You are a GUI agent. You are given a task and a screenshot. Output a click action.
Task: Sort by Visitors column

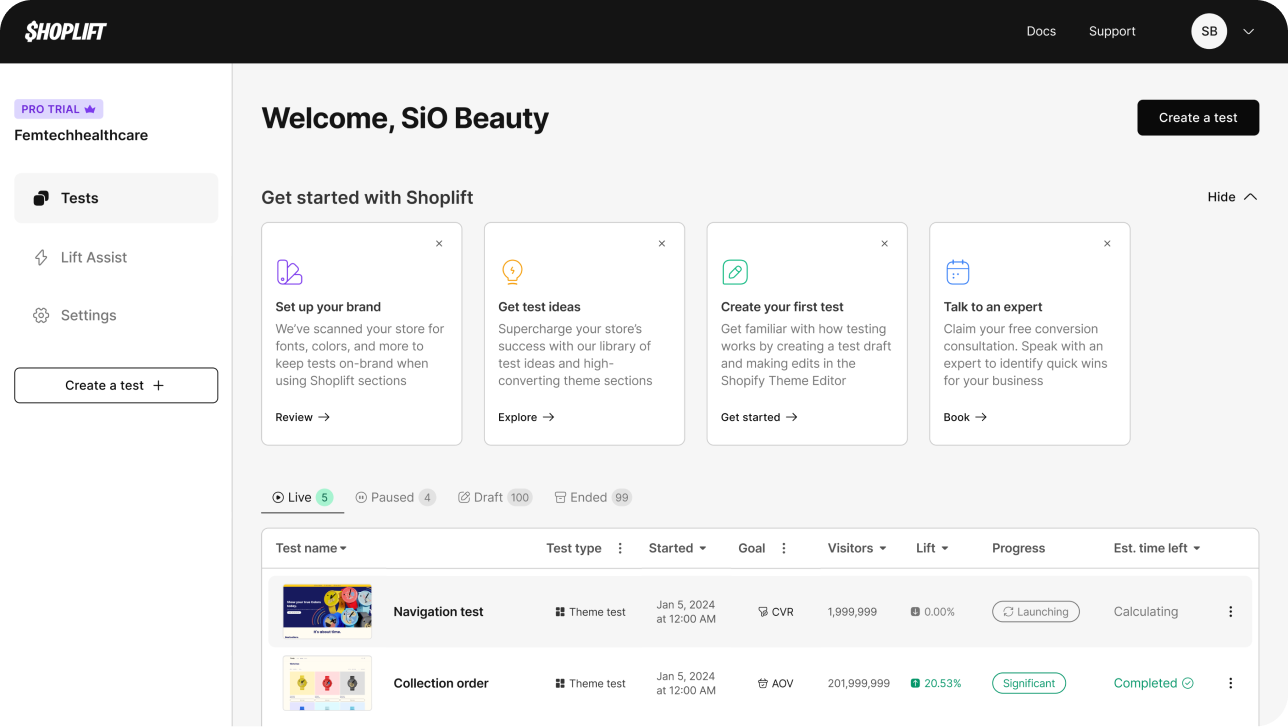click(857, 548)
